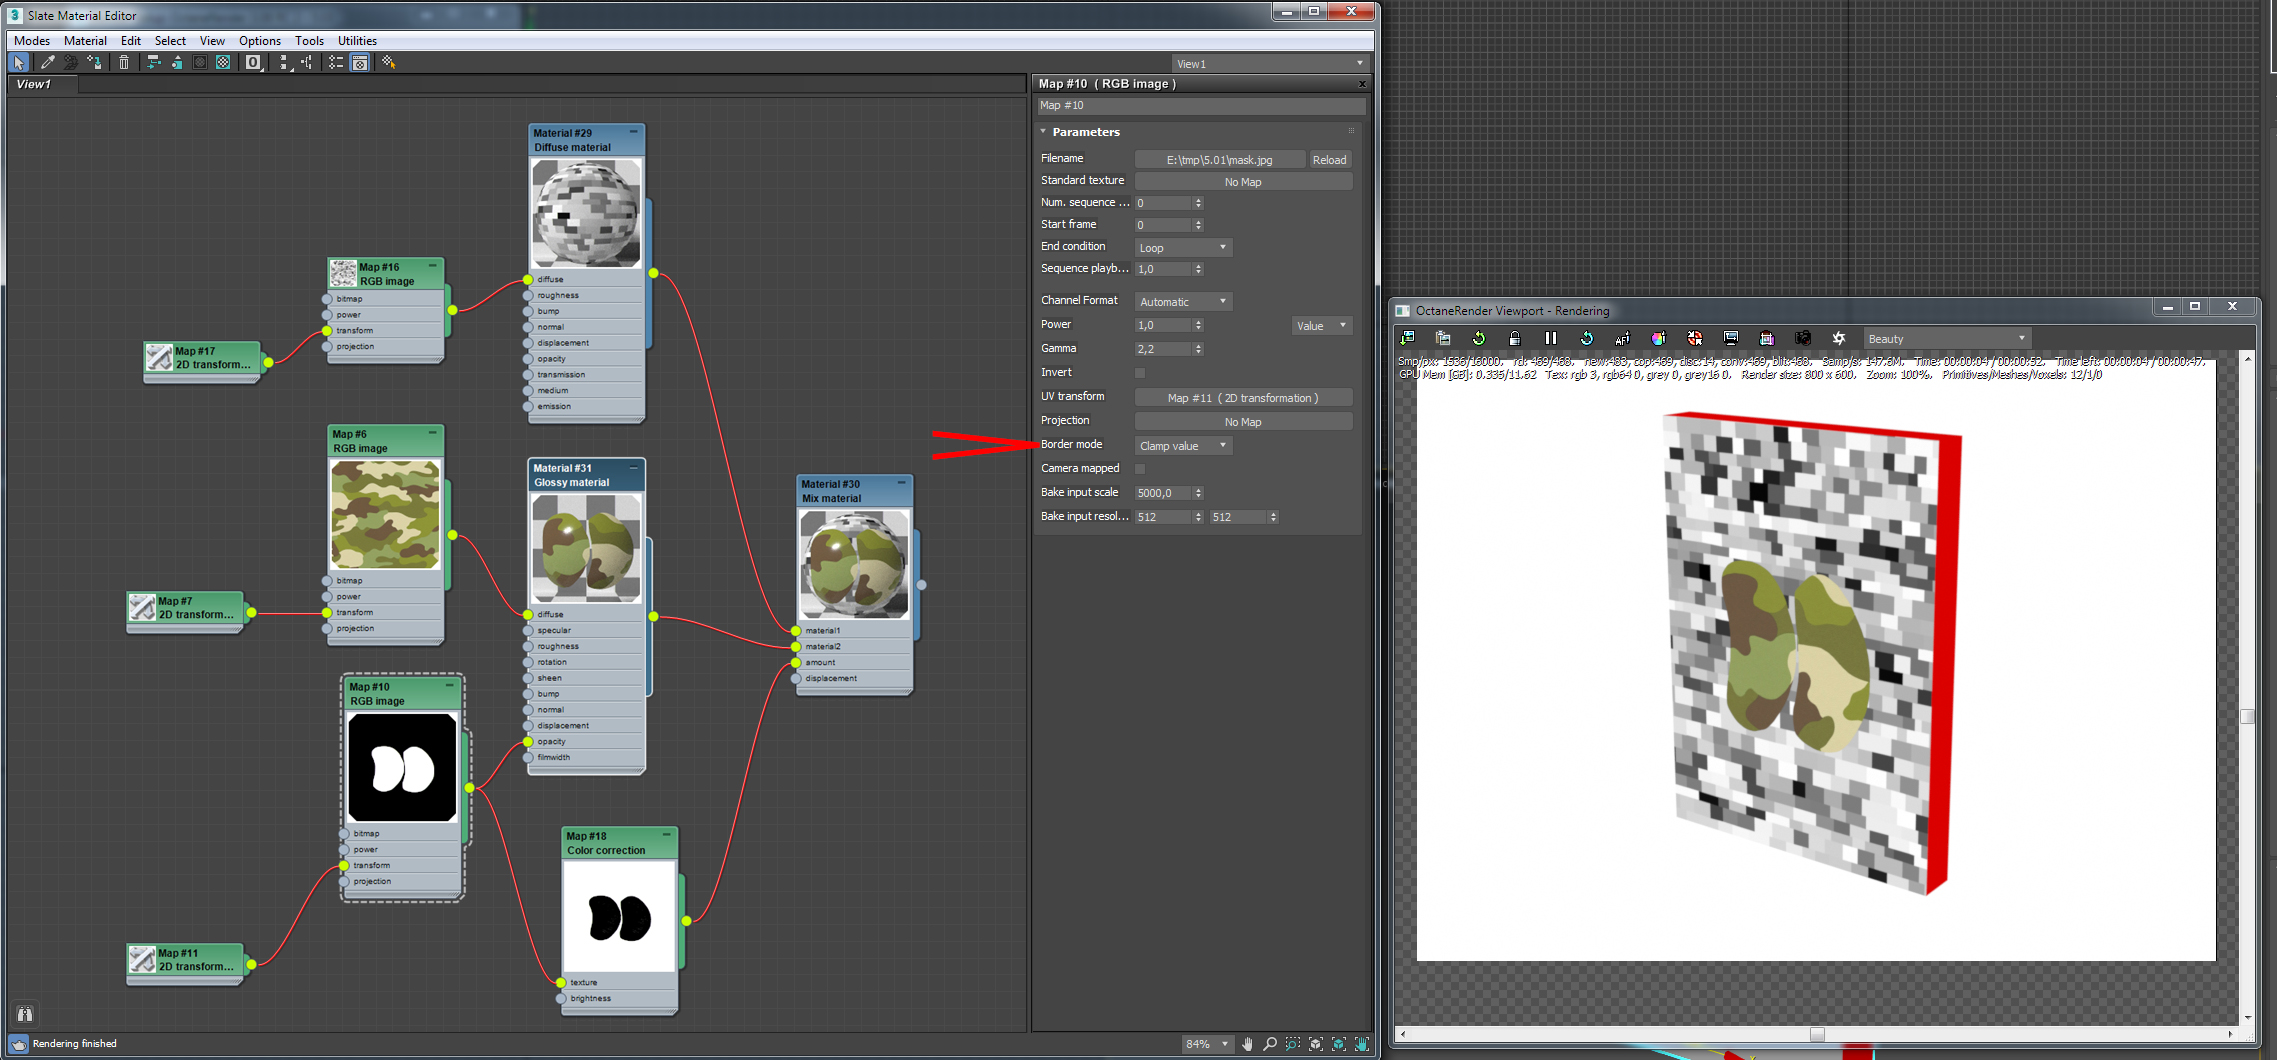2277x1060 pixels.
Task: Click Gamma value field 2,2
Action: click(1164, 349)
